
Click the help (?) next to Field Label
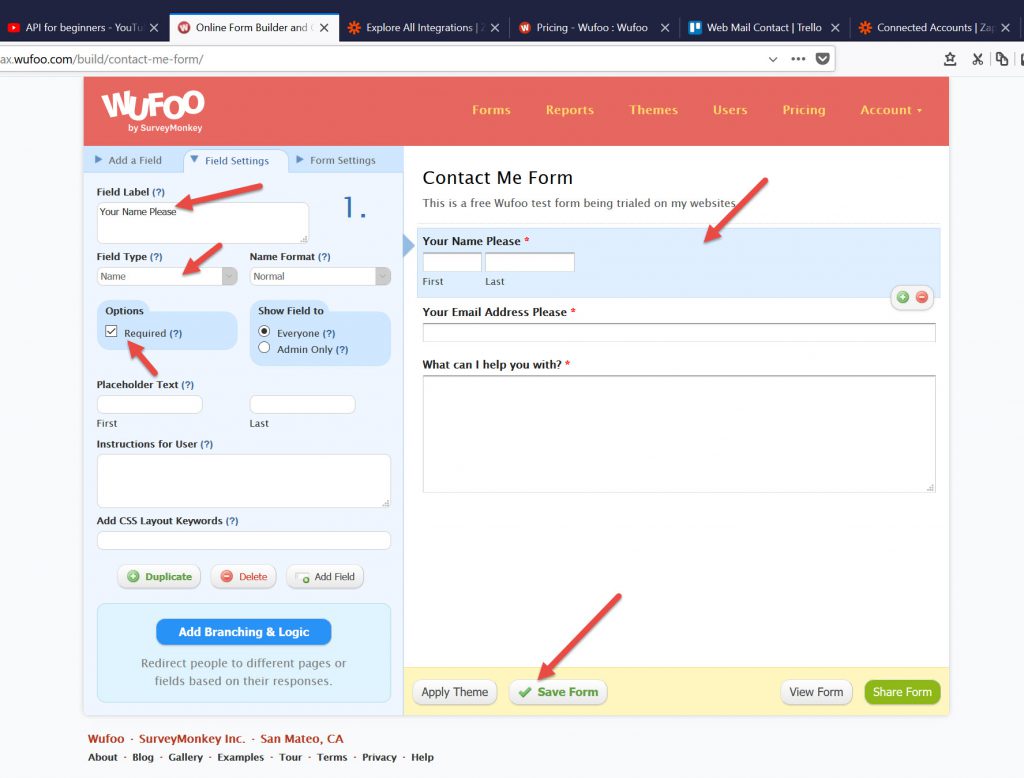[x=159, y=192]
